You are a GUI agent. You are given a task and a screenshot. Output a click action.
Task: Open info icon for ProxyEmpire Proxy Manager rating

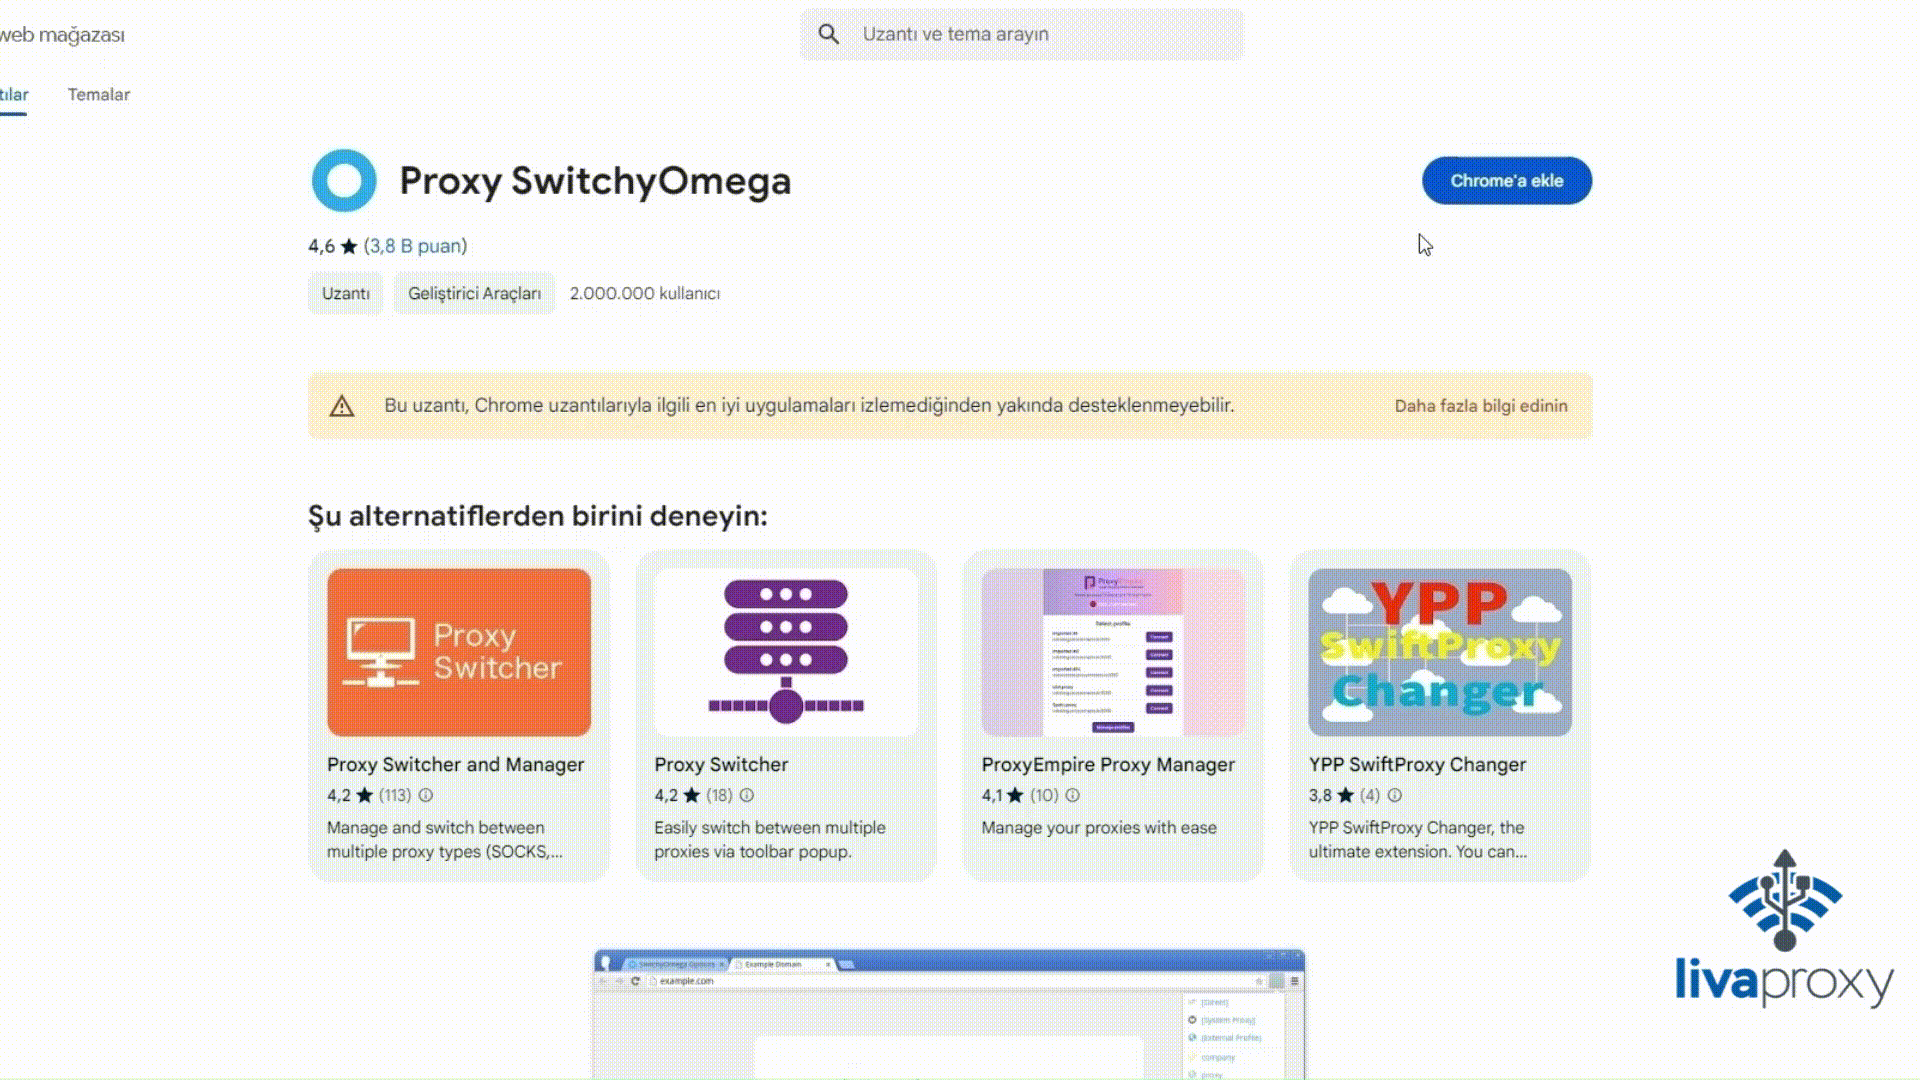click(x=1073, y=795)
